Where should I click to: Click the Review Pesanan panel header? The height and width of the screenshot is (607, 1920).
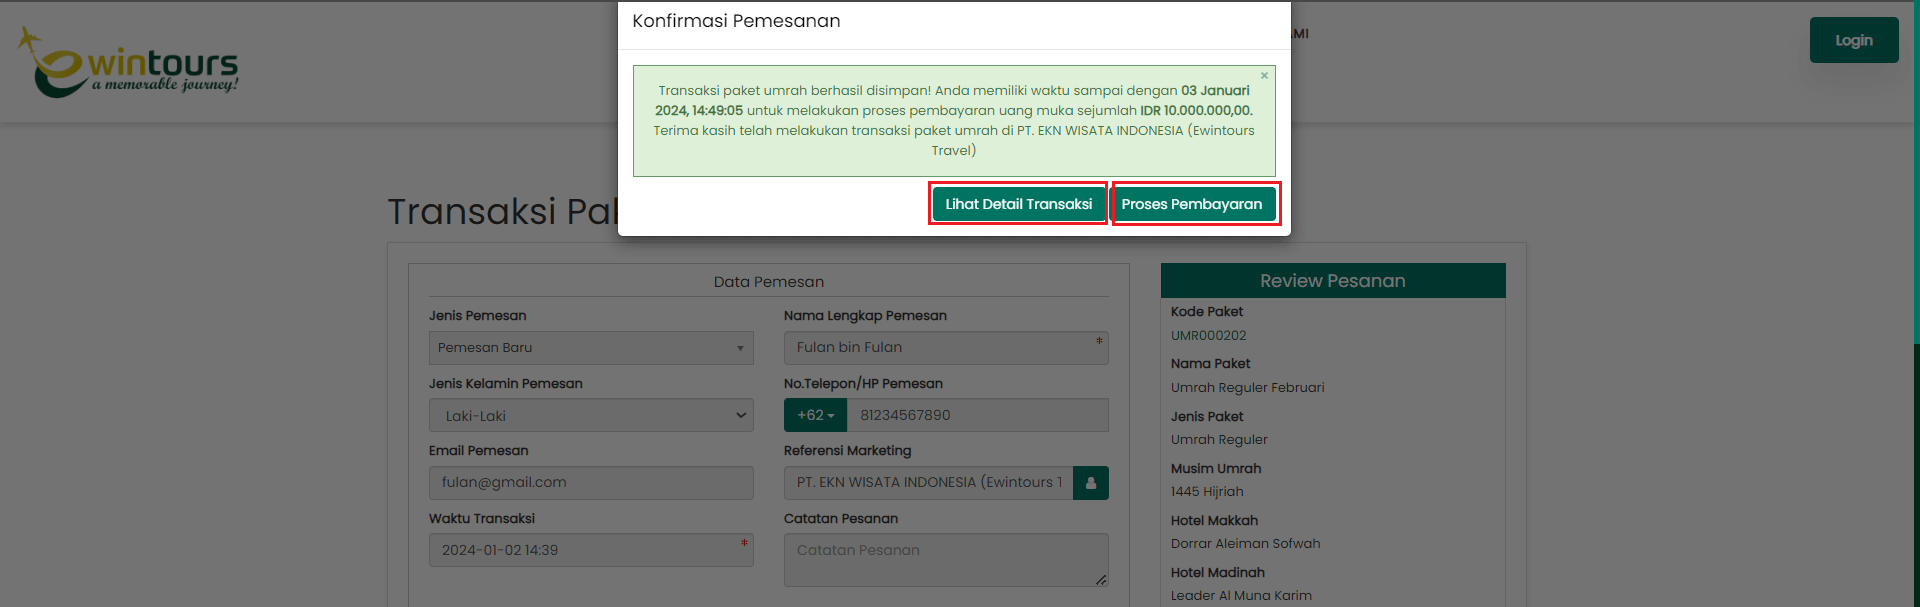pyautogui.click(x=1332, y=281)
